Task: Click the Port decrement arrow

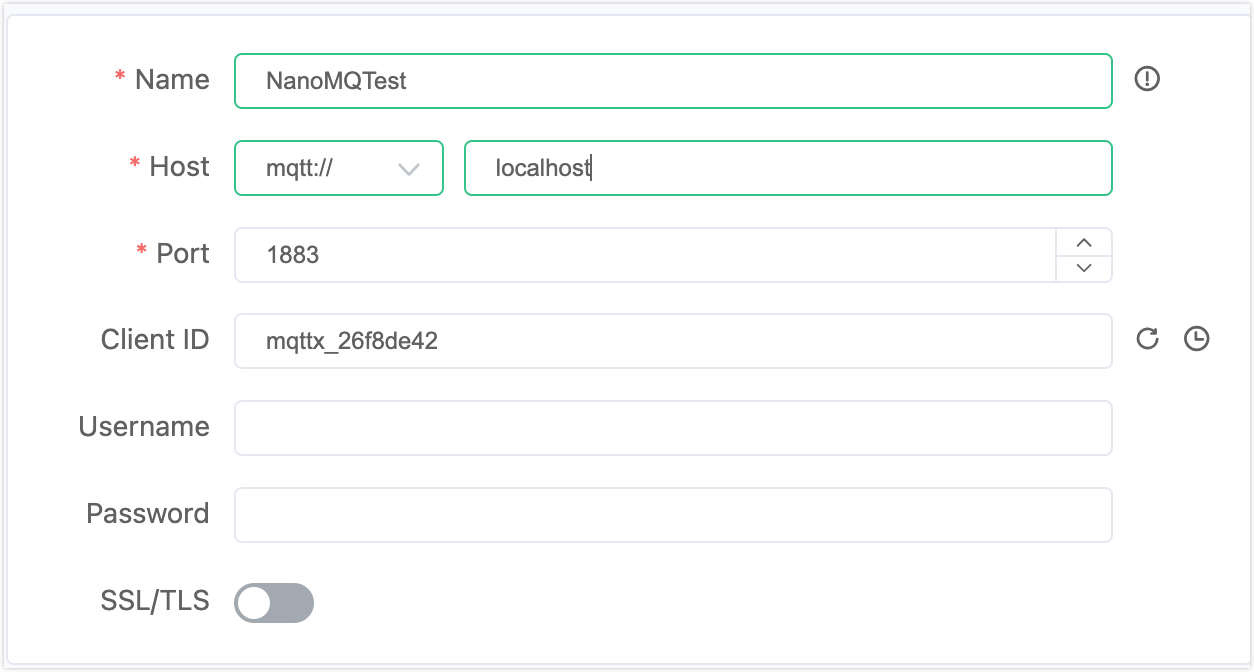Action: [1084, 268]
